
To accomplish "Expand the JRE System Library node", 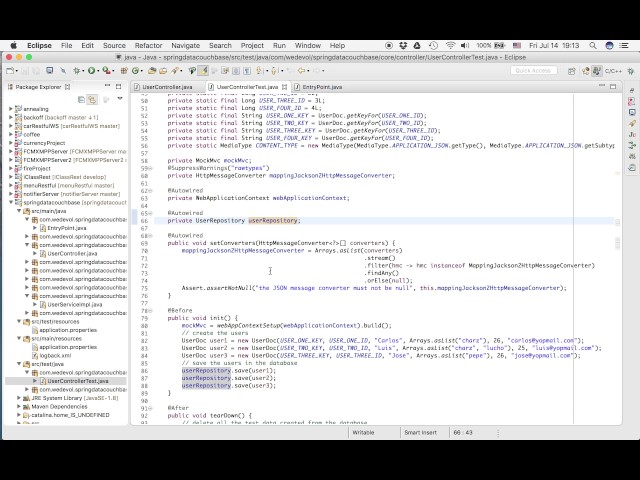I will pos(19,398).
